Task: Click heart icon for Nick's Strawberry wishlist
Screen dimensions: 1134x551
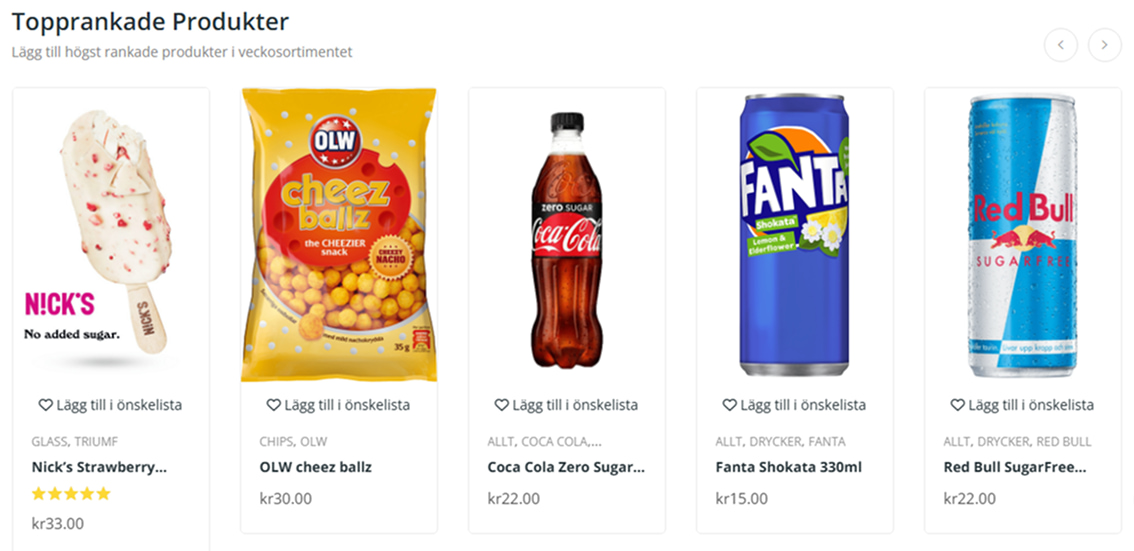Action: click(45, 405)
